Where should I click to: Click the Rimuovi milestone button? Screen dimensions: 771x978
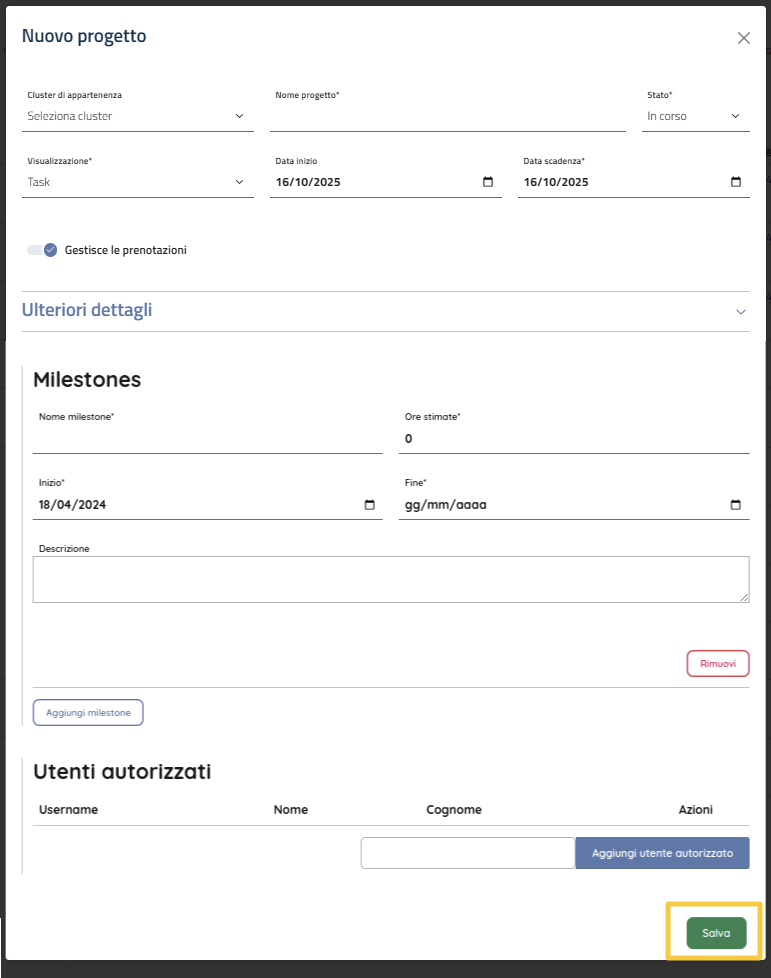(717, 663)
